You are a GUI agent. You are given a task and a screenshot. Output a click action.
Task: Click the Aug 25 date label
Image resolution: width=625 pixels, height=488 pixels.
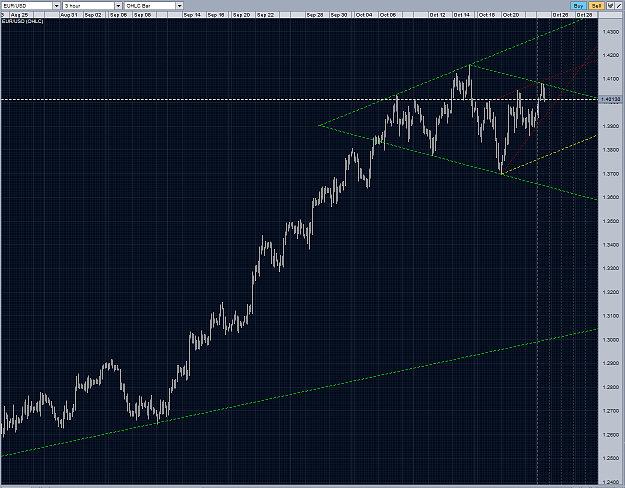pyautogui.click(x=19, y=15)
